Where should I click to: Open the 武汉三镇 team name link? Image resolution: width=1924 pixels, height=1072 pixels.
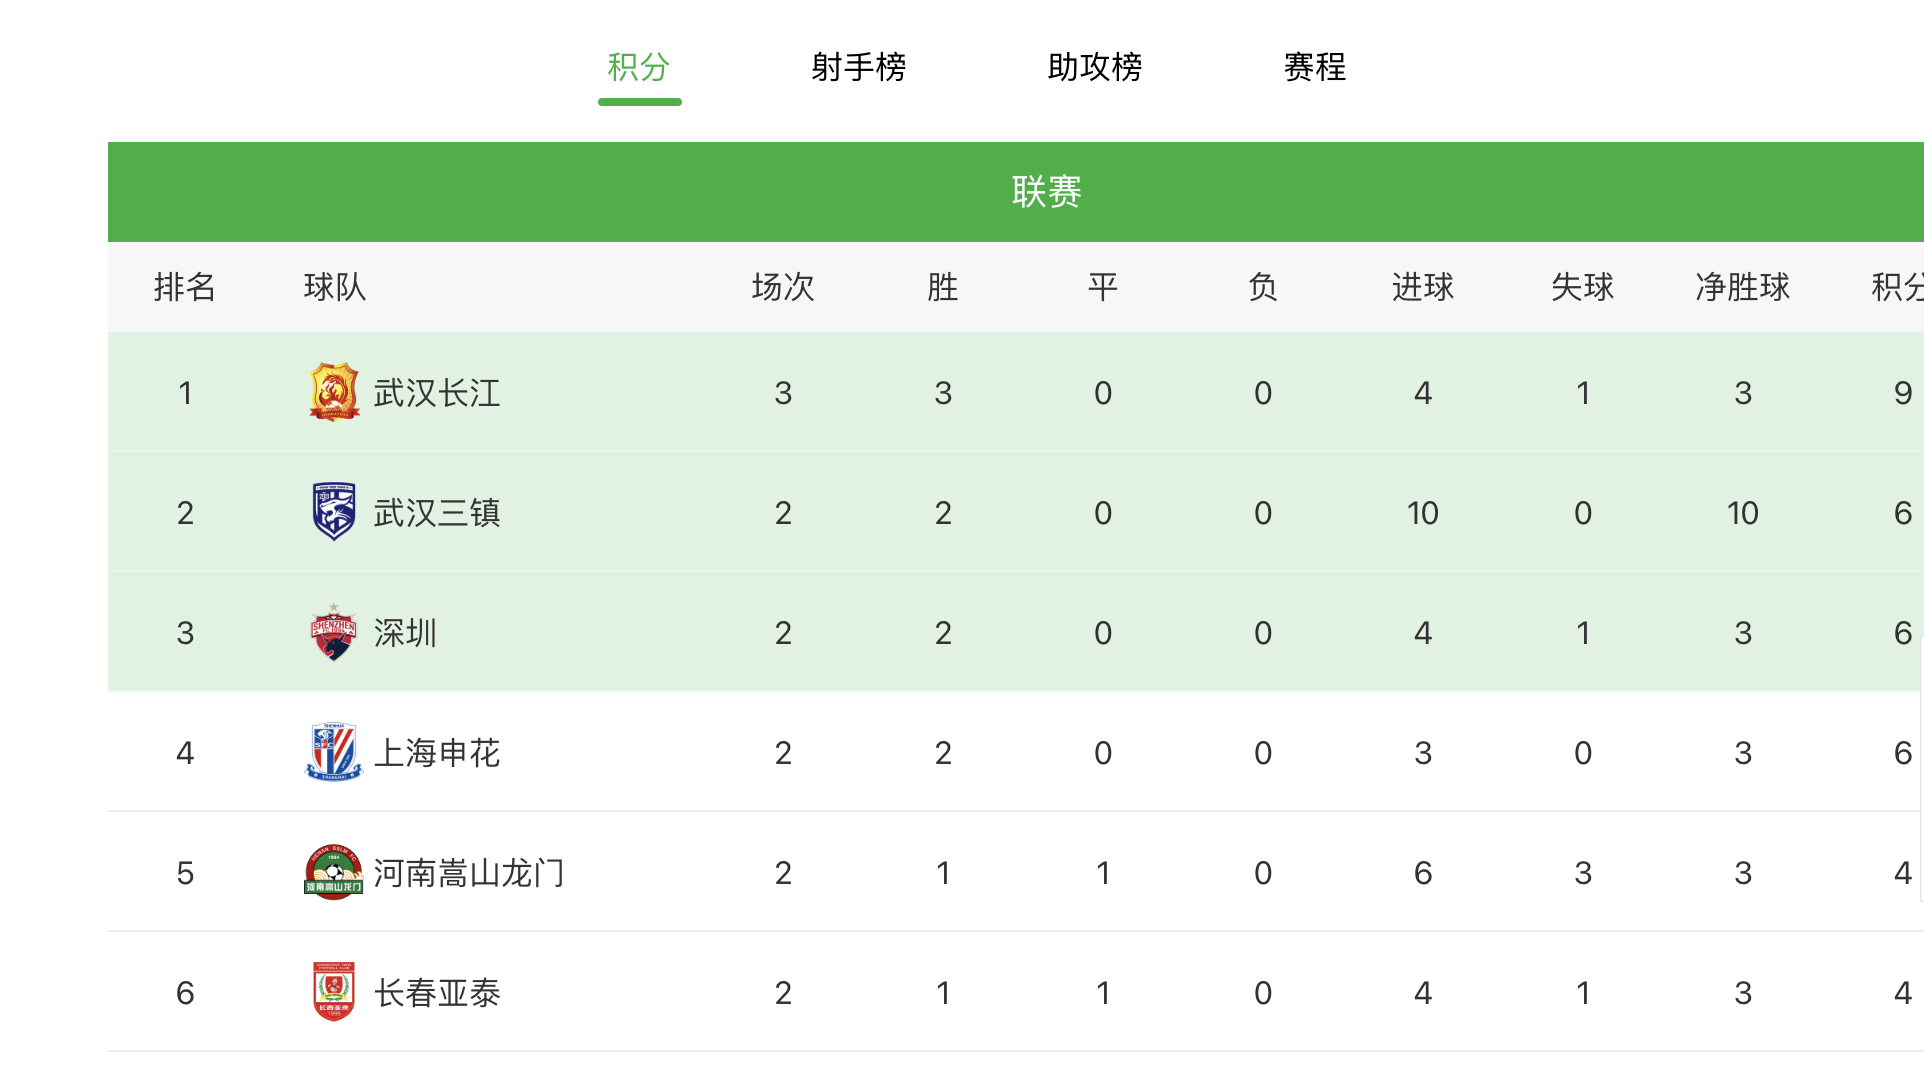pos(437,513)
